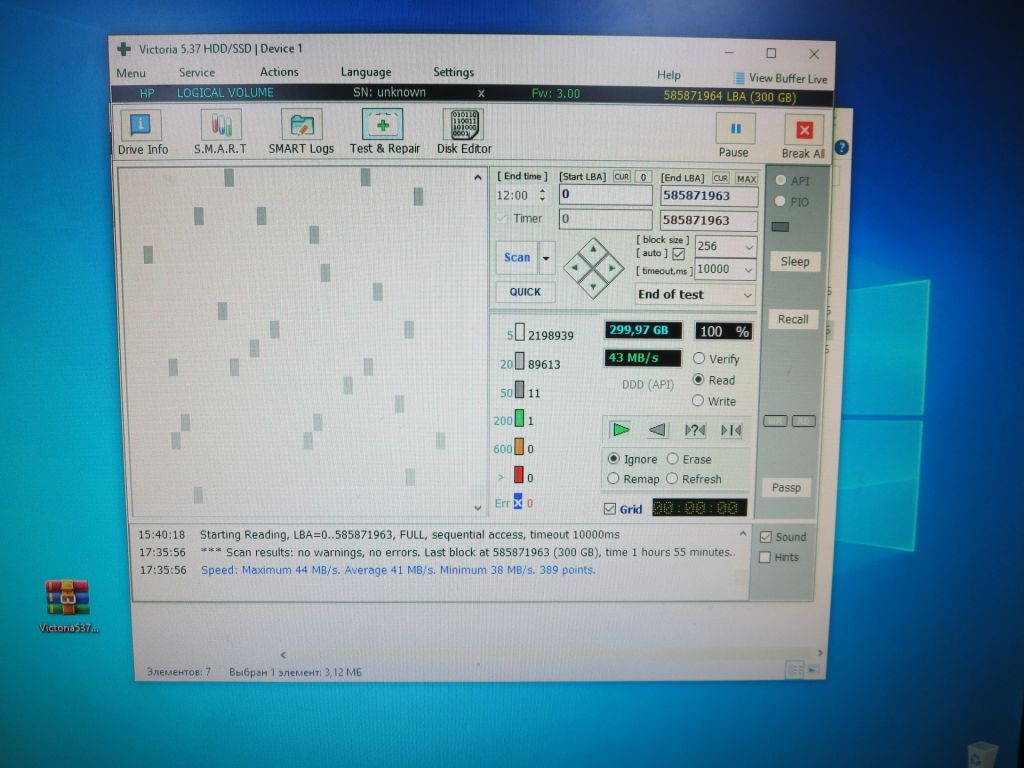
Task: Open the Actions menu
Action: pyautogui.click(x=279, y=72)
